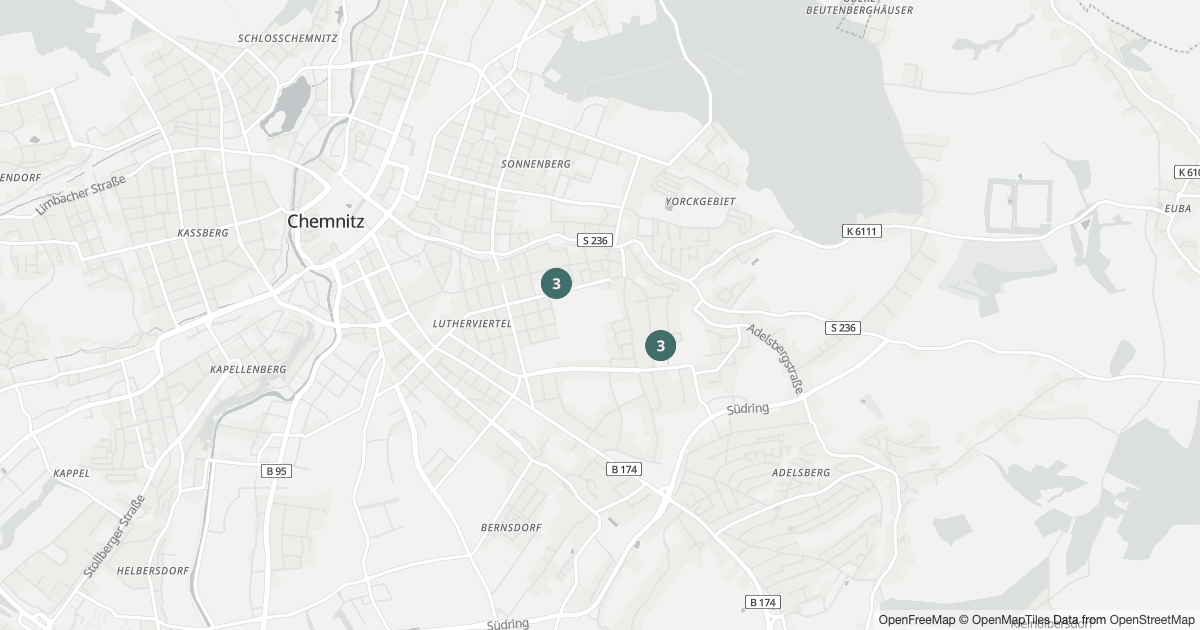Click the B 174 shield above Bernsdorf
1200x630 pixels.
pos(624,469)
